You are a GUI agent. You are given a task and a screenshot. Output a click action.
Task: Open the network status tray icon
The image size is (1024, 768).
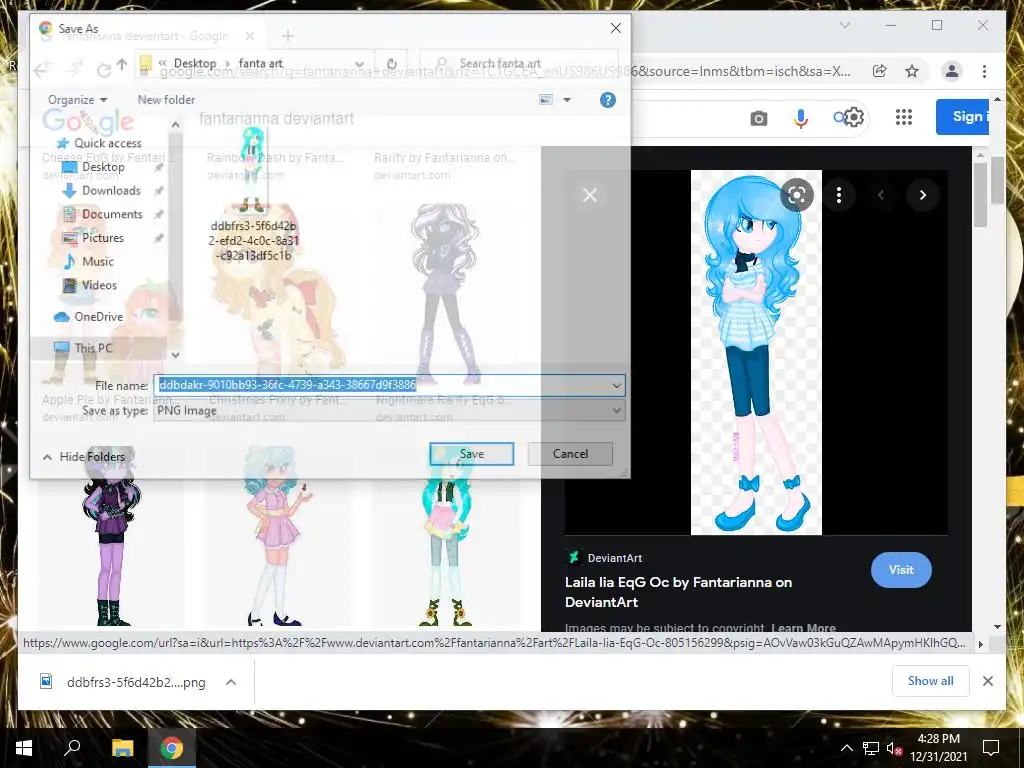pos(871,748)
